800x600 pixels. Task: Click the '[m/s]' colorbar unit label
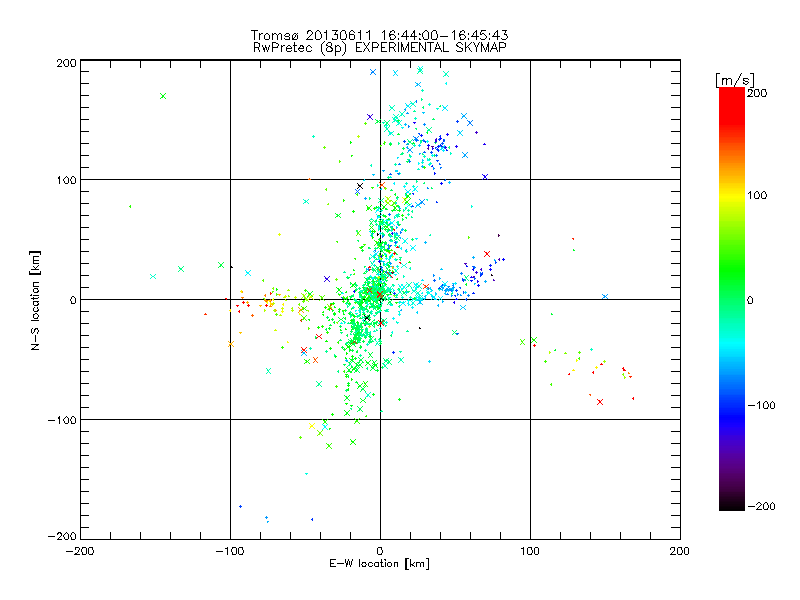735,80
